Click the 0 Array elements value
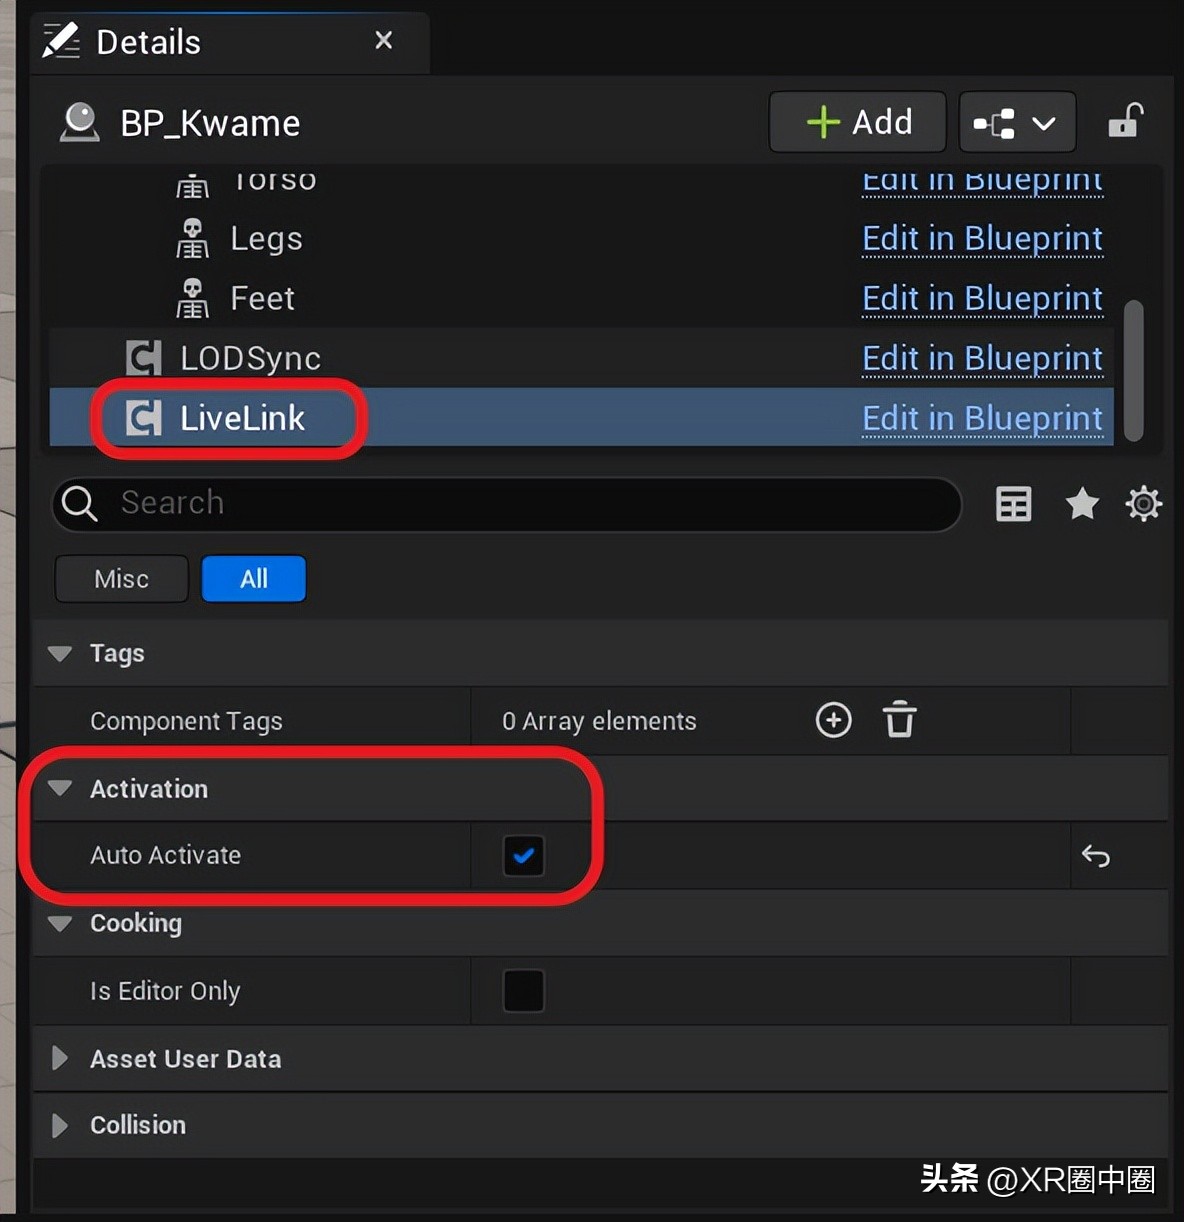The height and width of the screenshot is (1222, 1184). pos(599,721)
